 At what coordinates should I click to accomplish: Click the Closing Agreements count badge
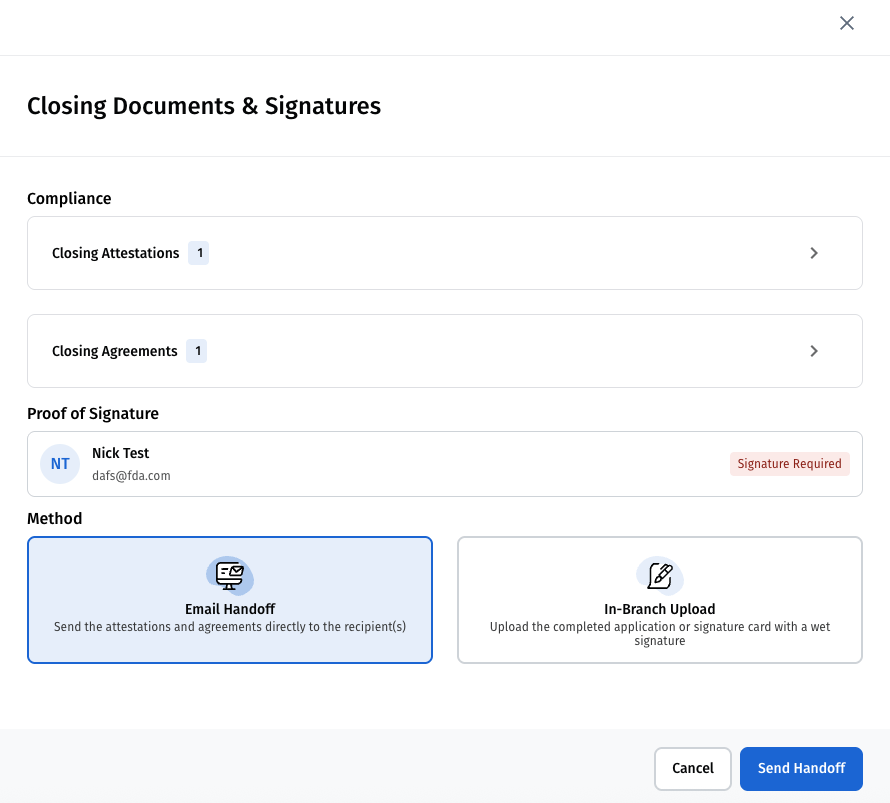197,351
